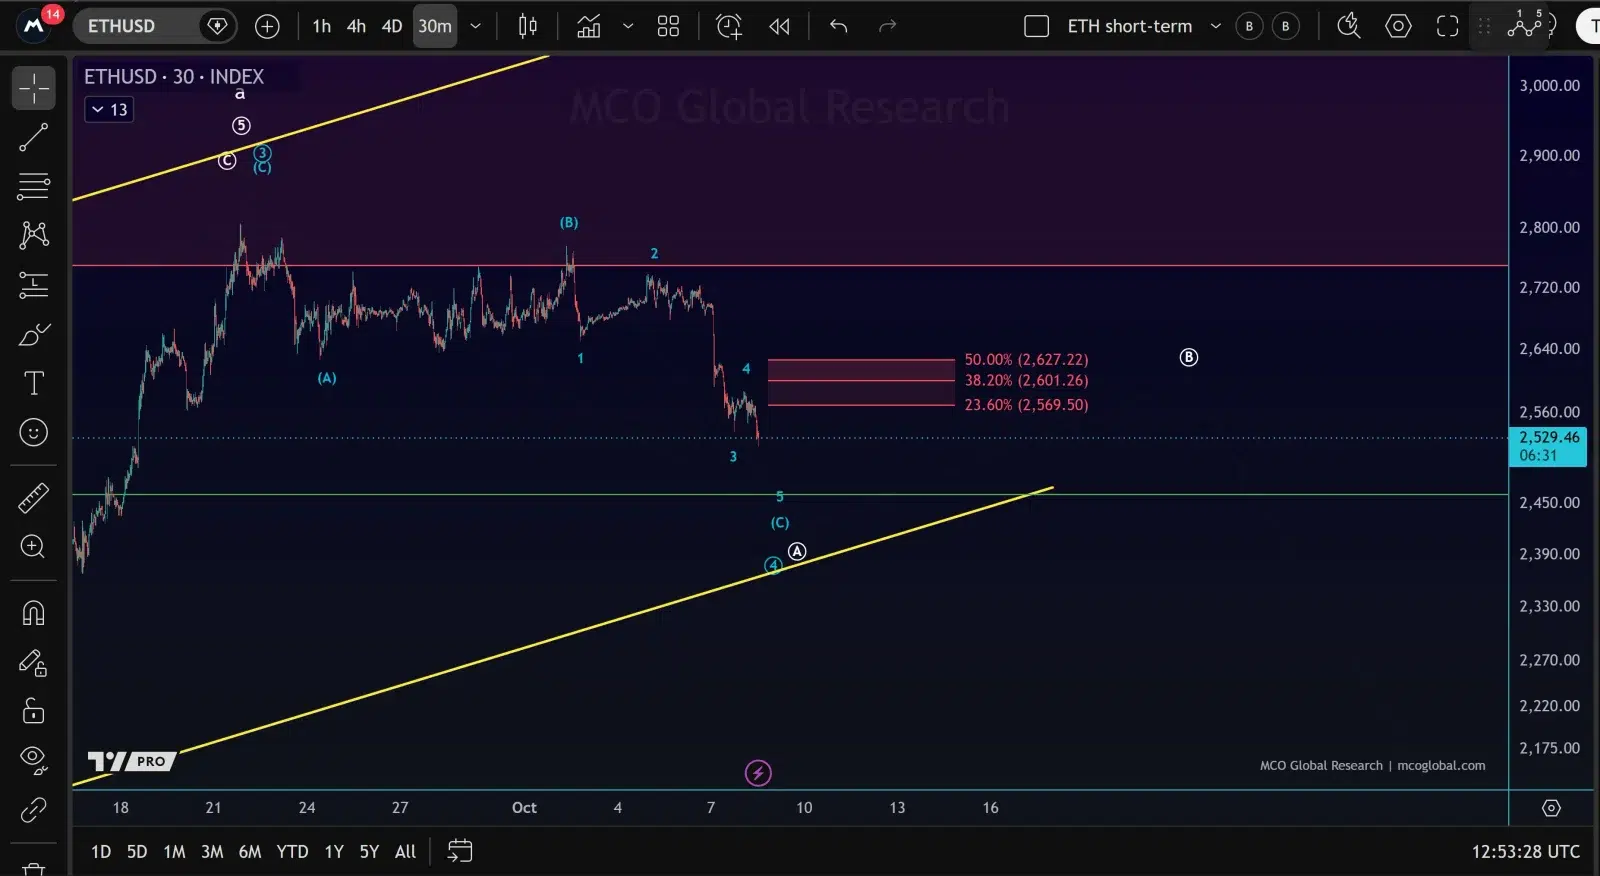Change the candlestick chart type

[528, 26]
